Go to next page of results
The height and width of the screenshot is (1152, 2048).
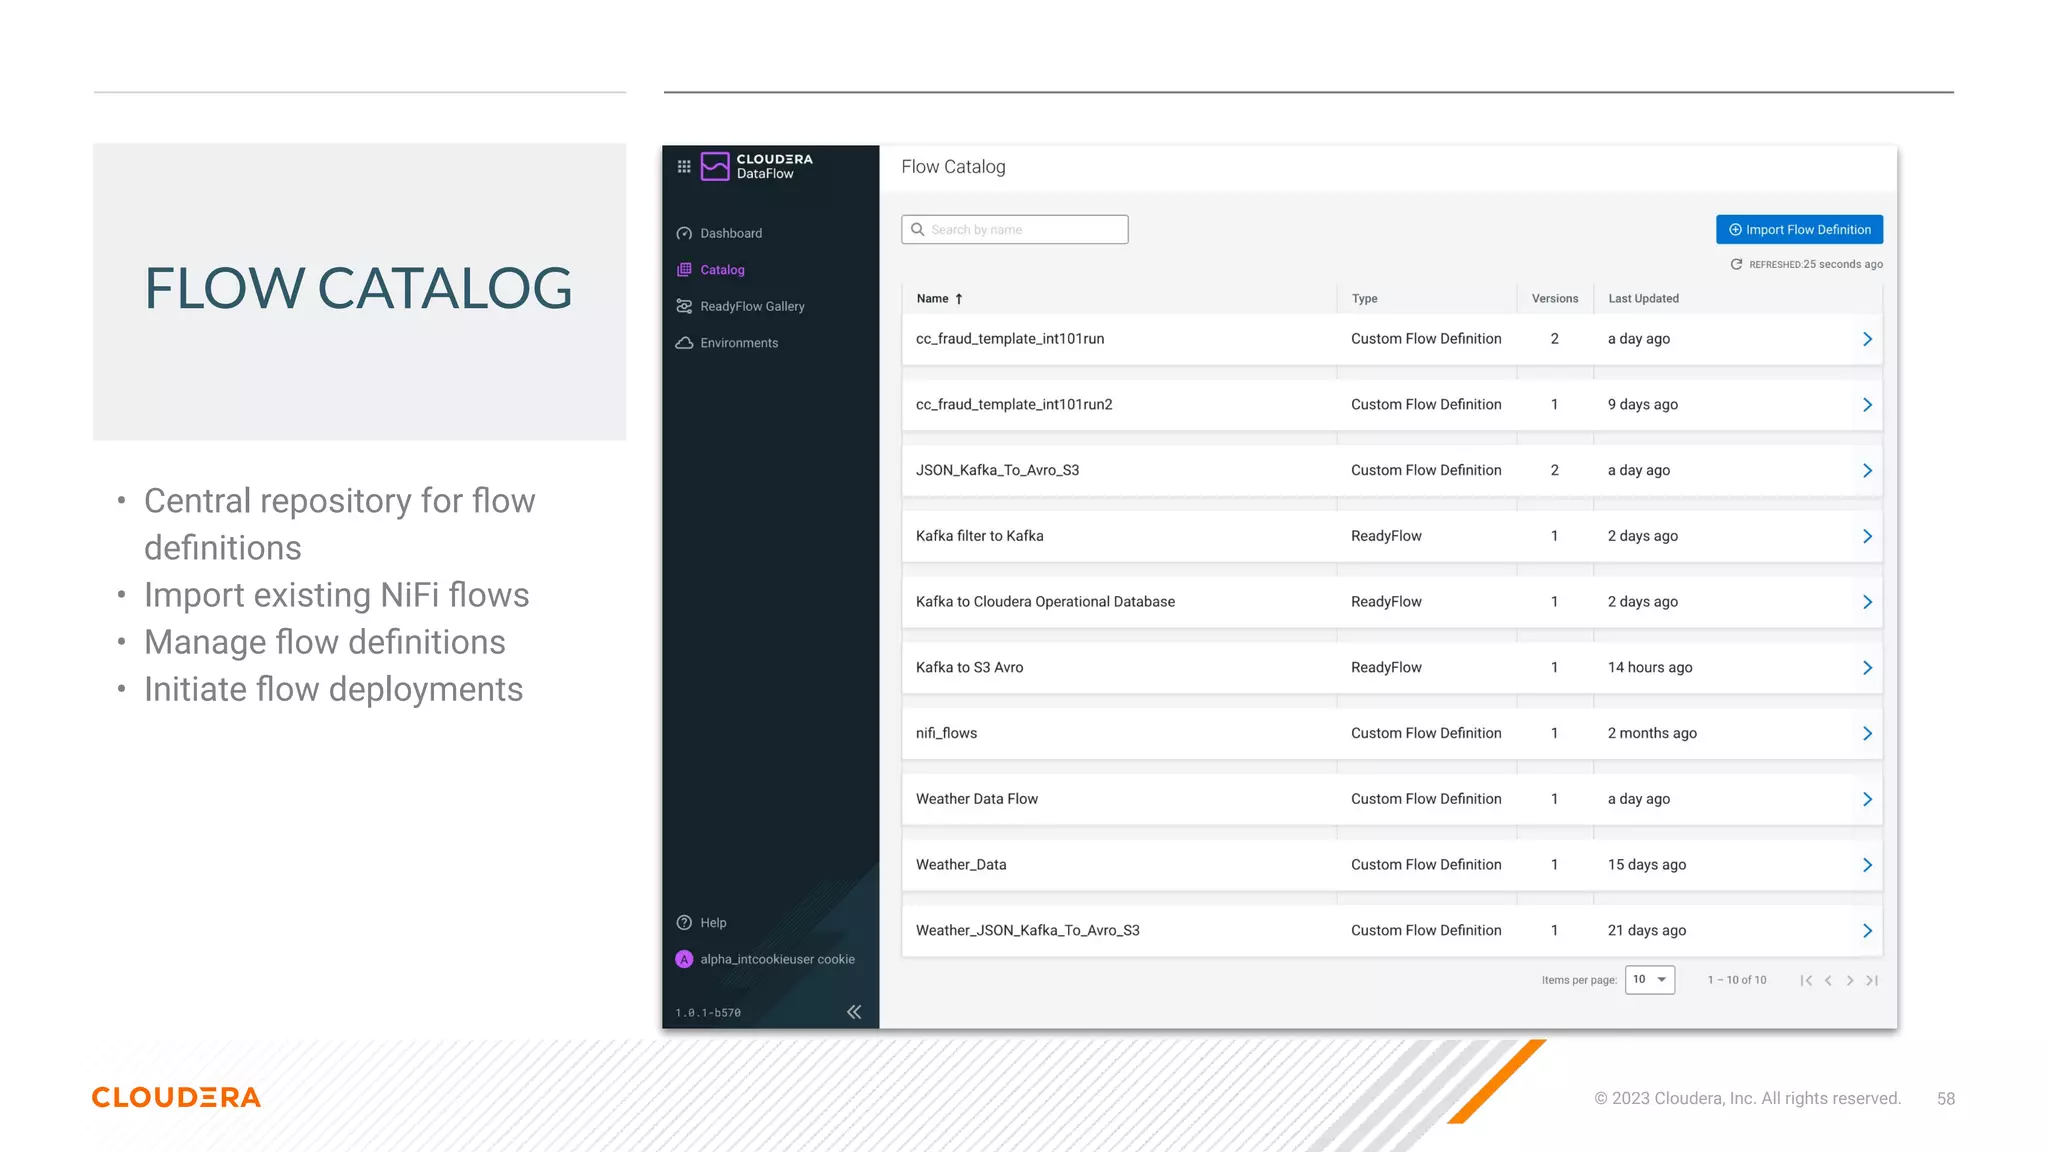(x=1850, y=980)
